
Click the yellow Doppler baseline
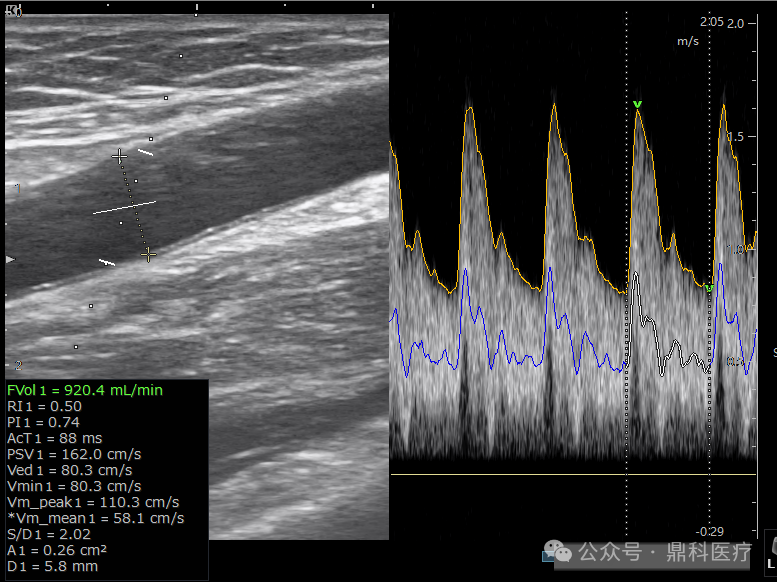[x=573, y=474]
